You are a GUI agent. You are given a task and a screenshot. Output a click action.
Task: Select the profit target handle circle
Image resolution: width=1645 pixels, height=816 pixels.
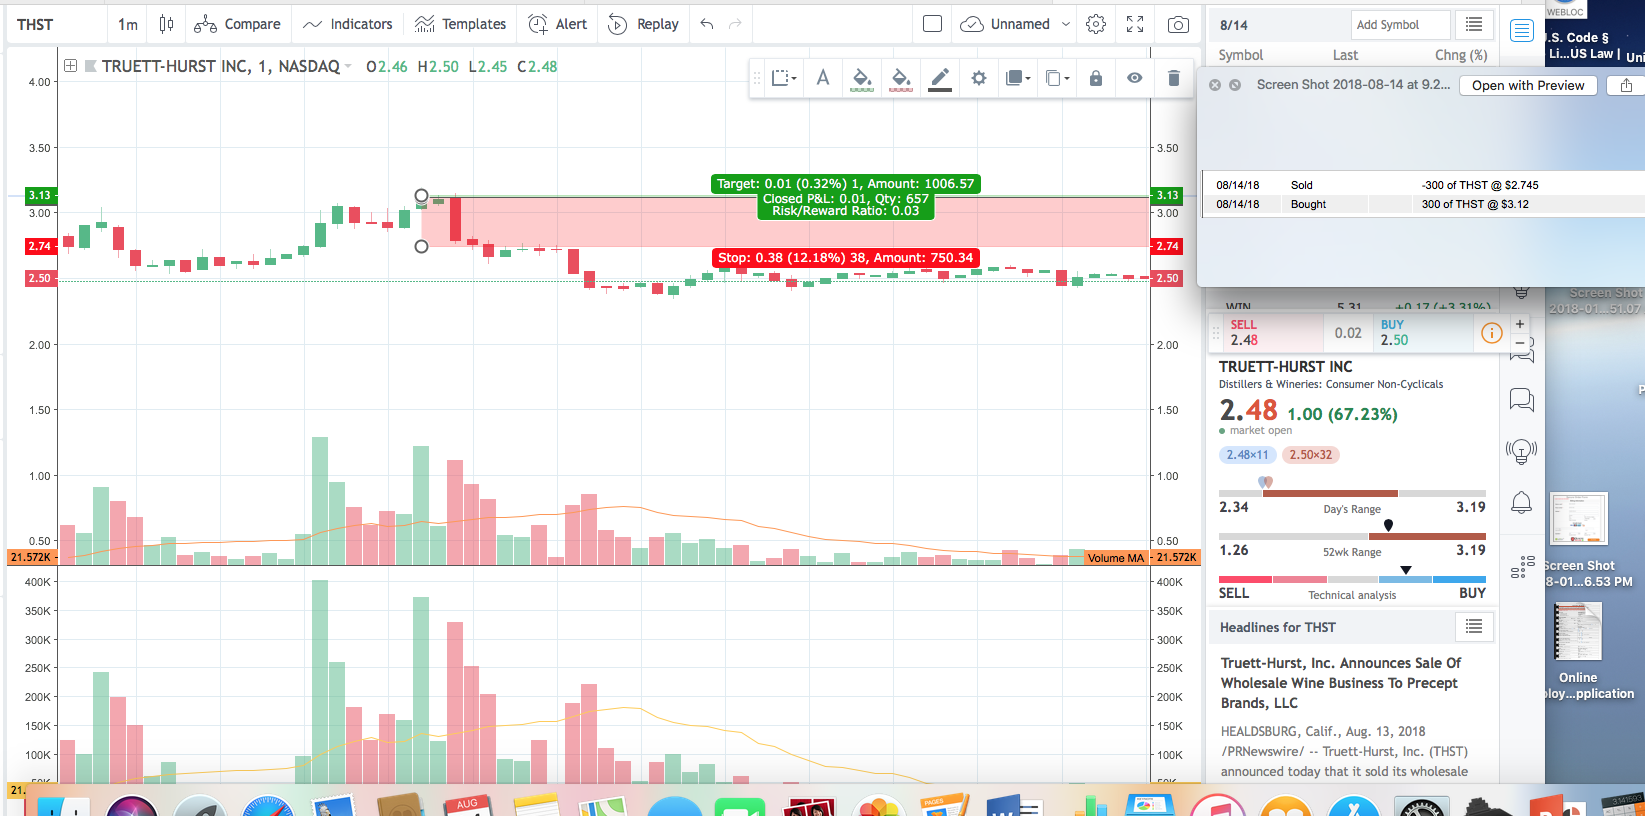[421, 197]
